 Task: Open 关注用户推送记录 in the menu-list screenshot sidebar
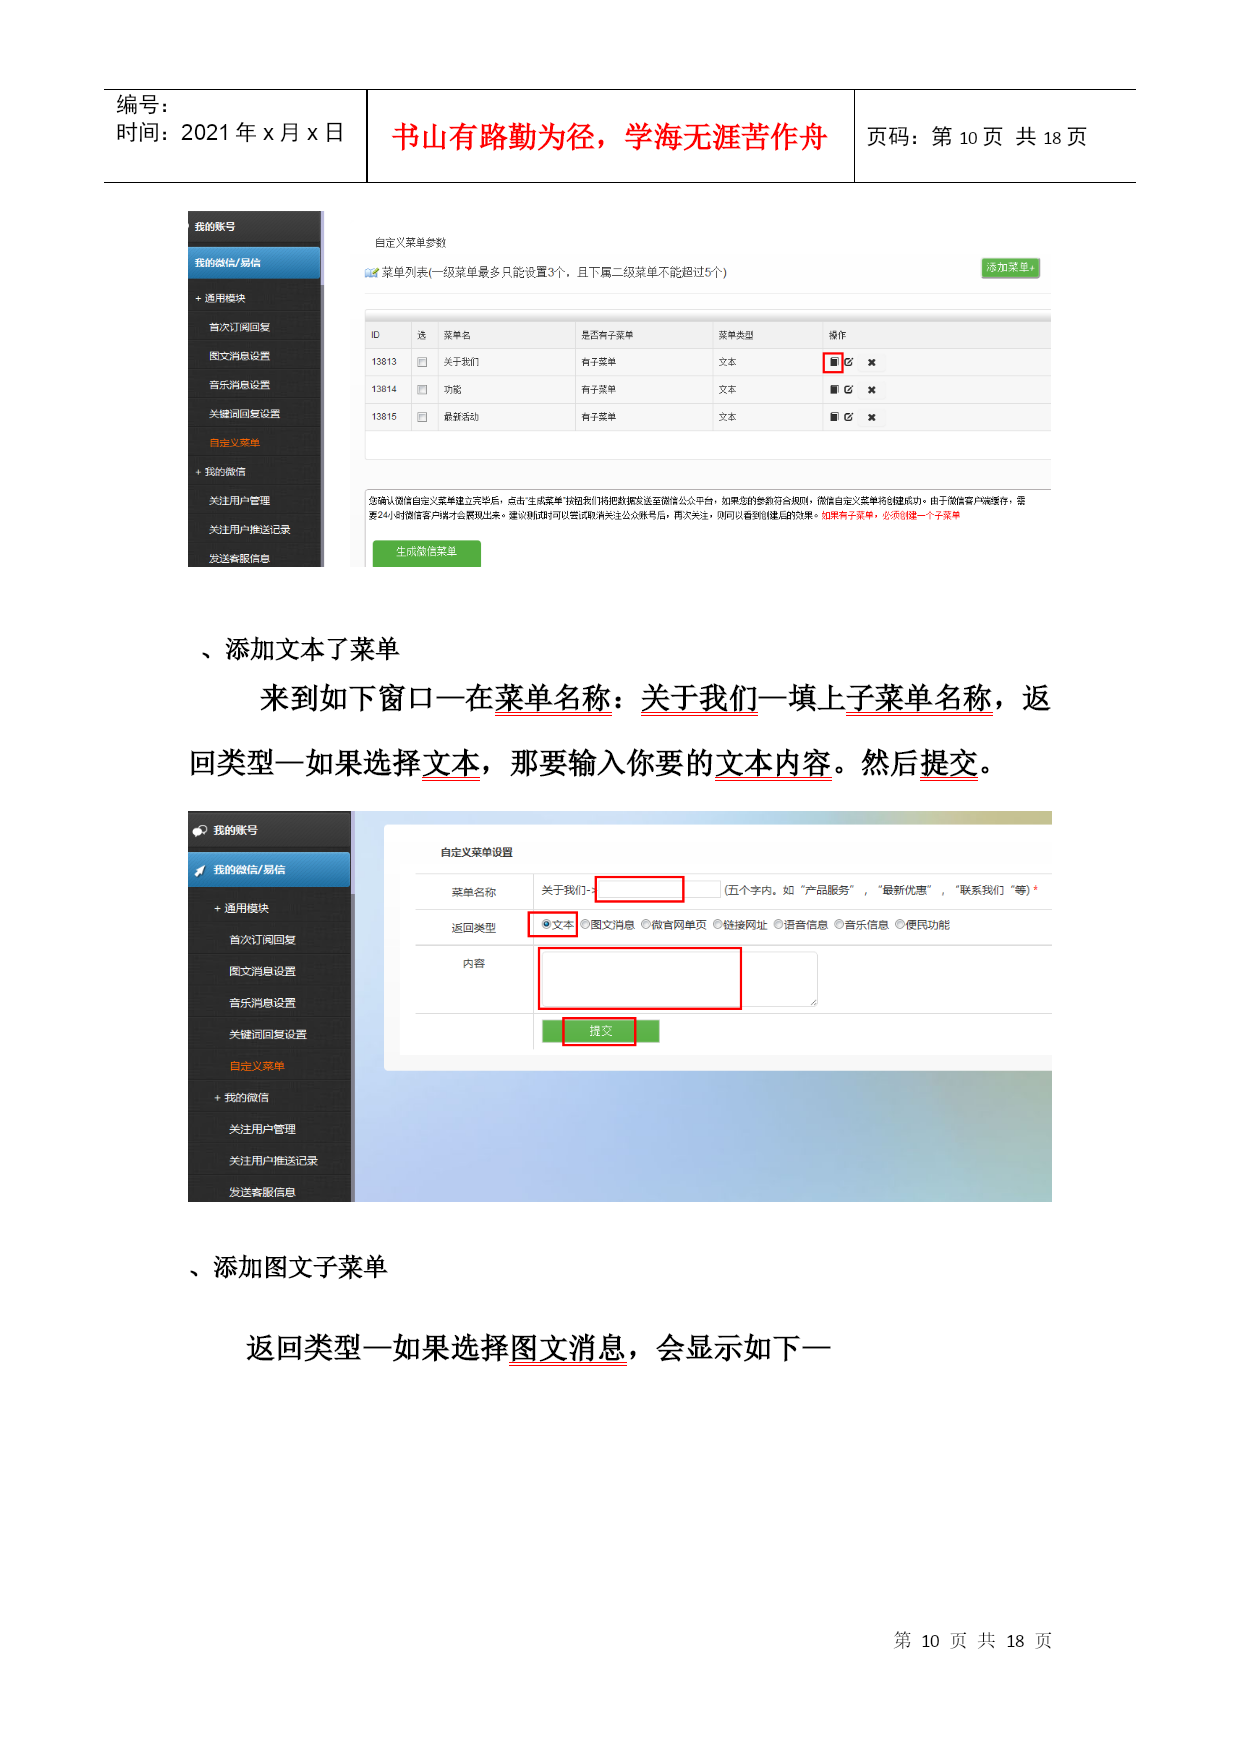point(249,530)
